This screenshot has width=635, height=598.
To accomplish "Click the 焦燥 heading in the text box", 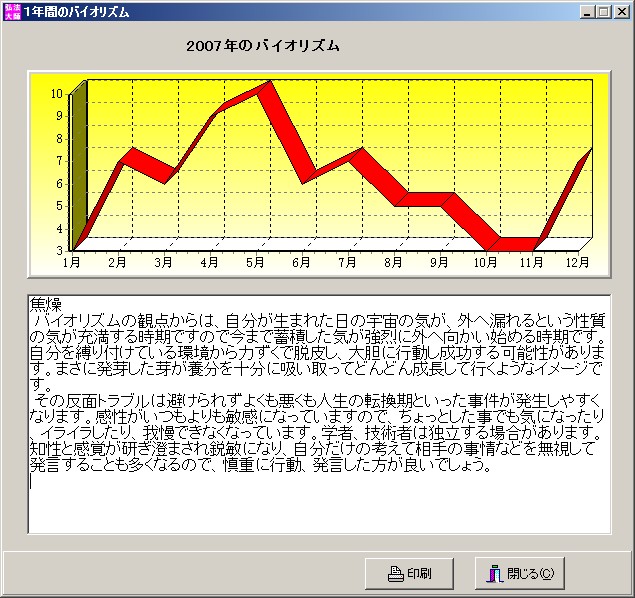I will 45,304.
